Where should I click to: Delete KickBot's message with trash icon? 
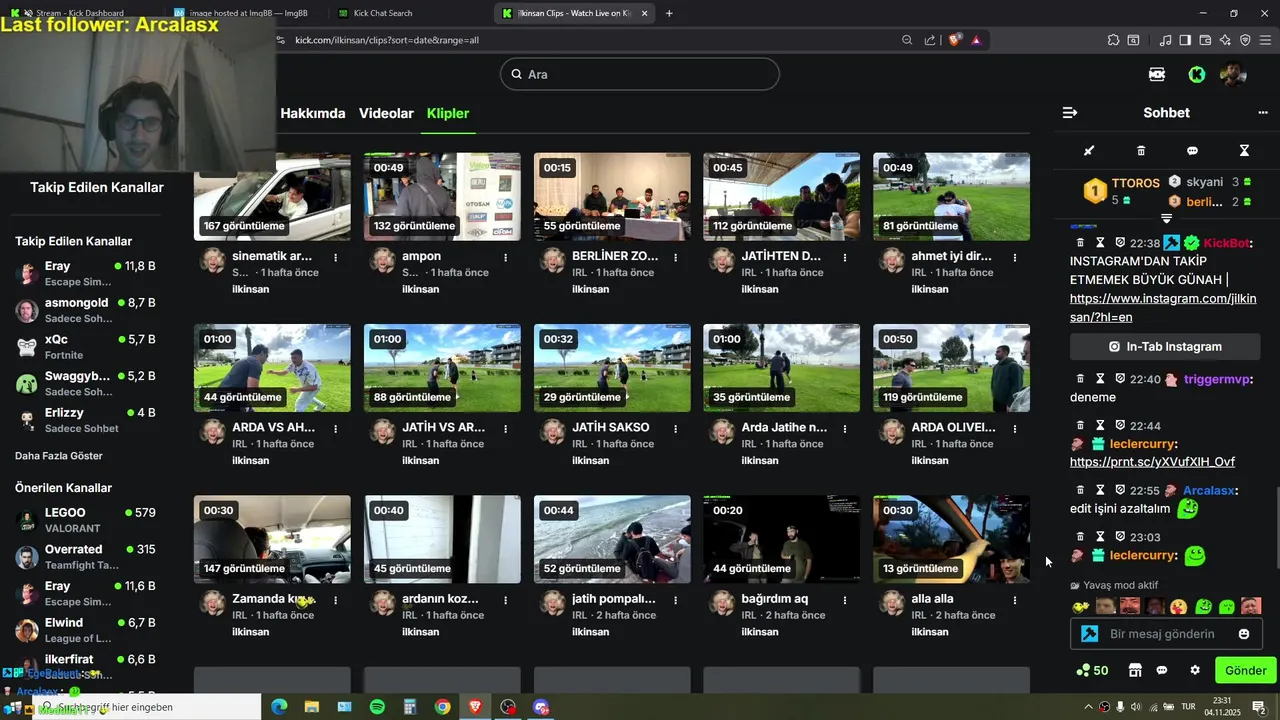tap(1080, 243)
